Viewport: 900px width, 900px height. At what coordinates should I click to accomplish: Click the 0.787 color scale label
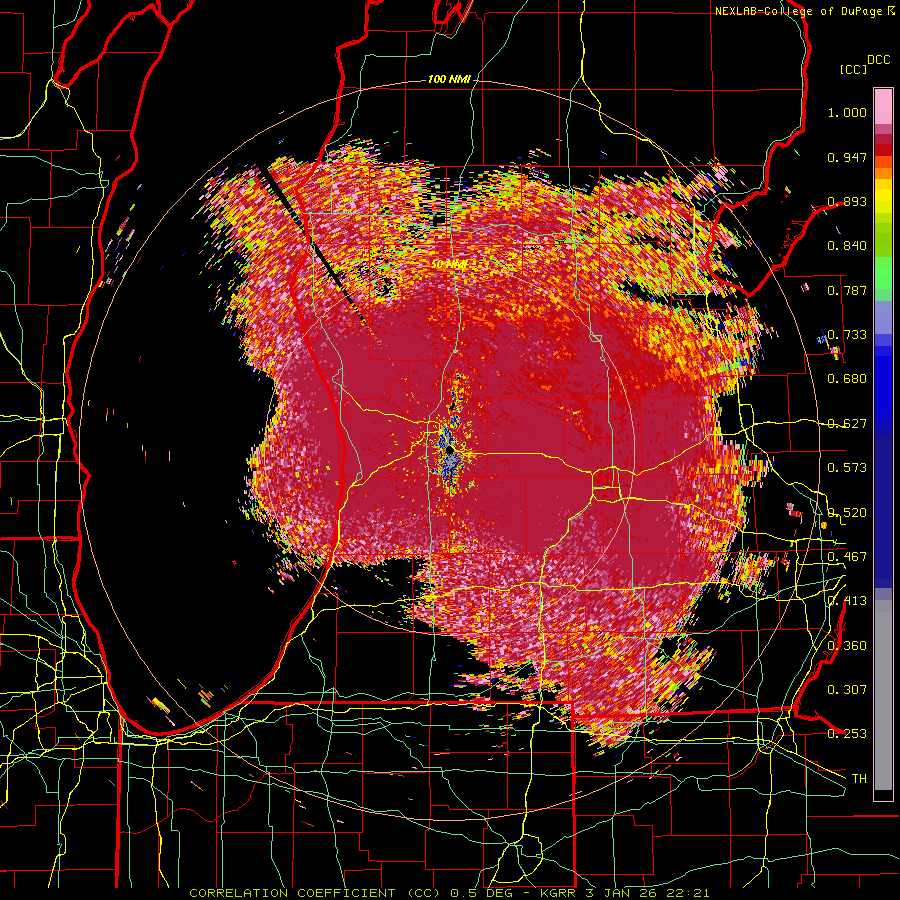pyautogui.click(x=847, y=290)
